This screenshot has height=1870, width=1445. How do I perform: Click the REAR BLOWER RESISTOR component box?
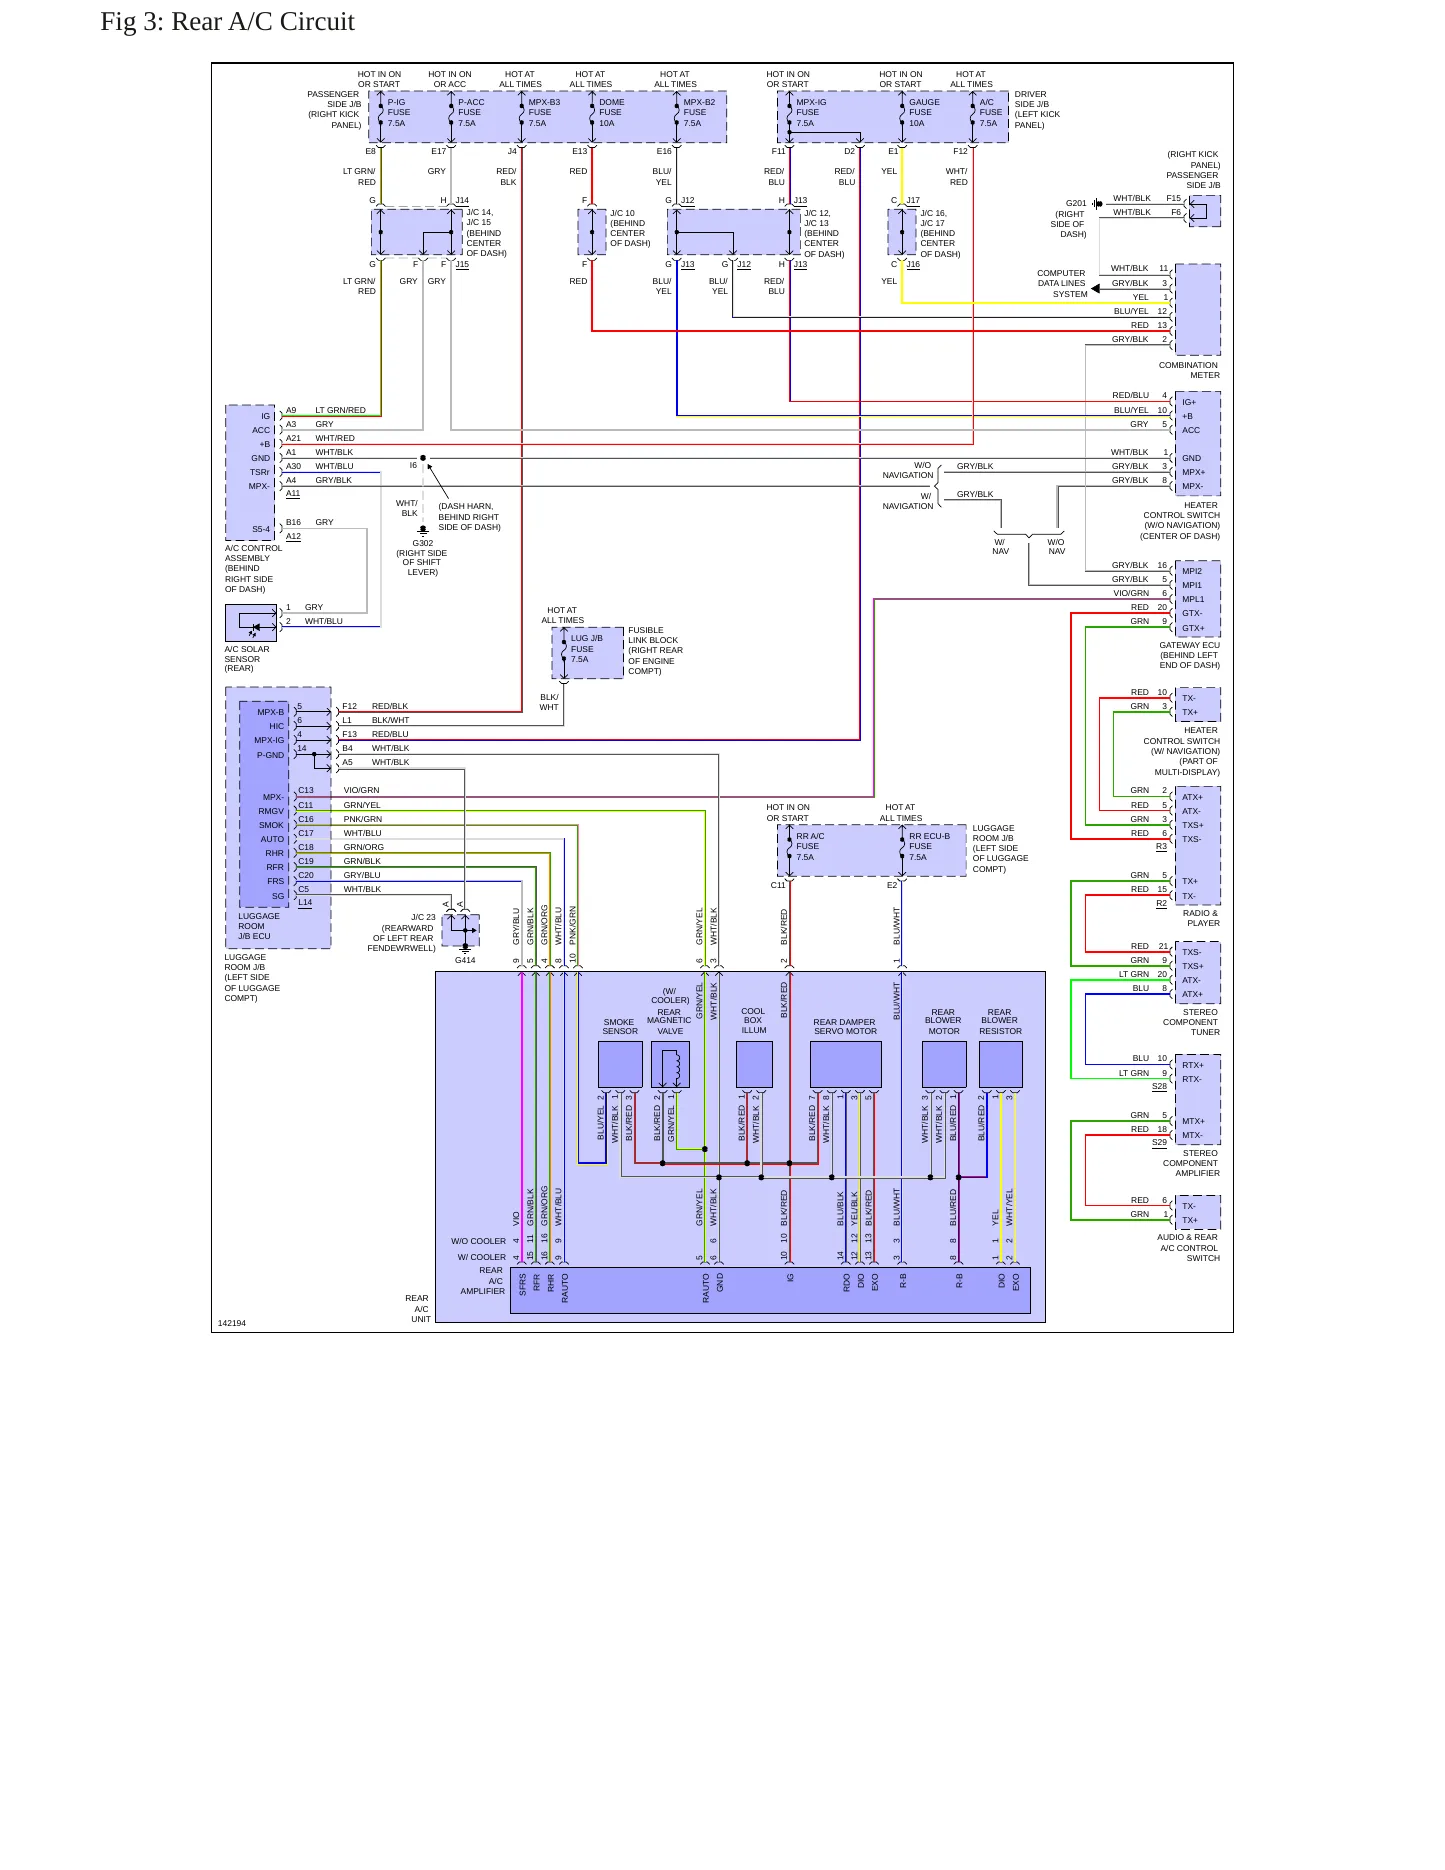click(x=1000, y=1064)
